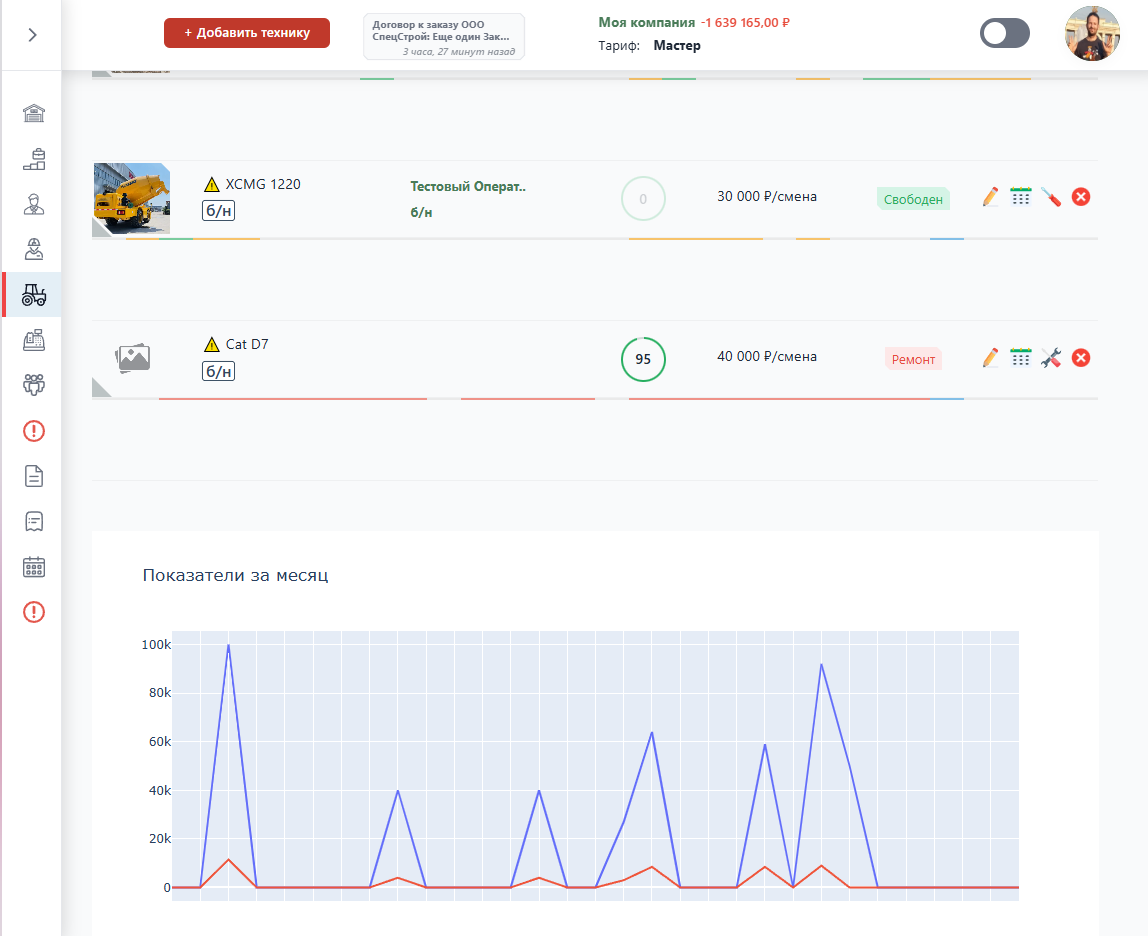The height and width of the screenshot is (936, 1148).
Task: Open 'Тестовый Операт..' operator link
Action: [x=468, y=186]
